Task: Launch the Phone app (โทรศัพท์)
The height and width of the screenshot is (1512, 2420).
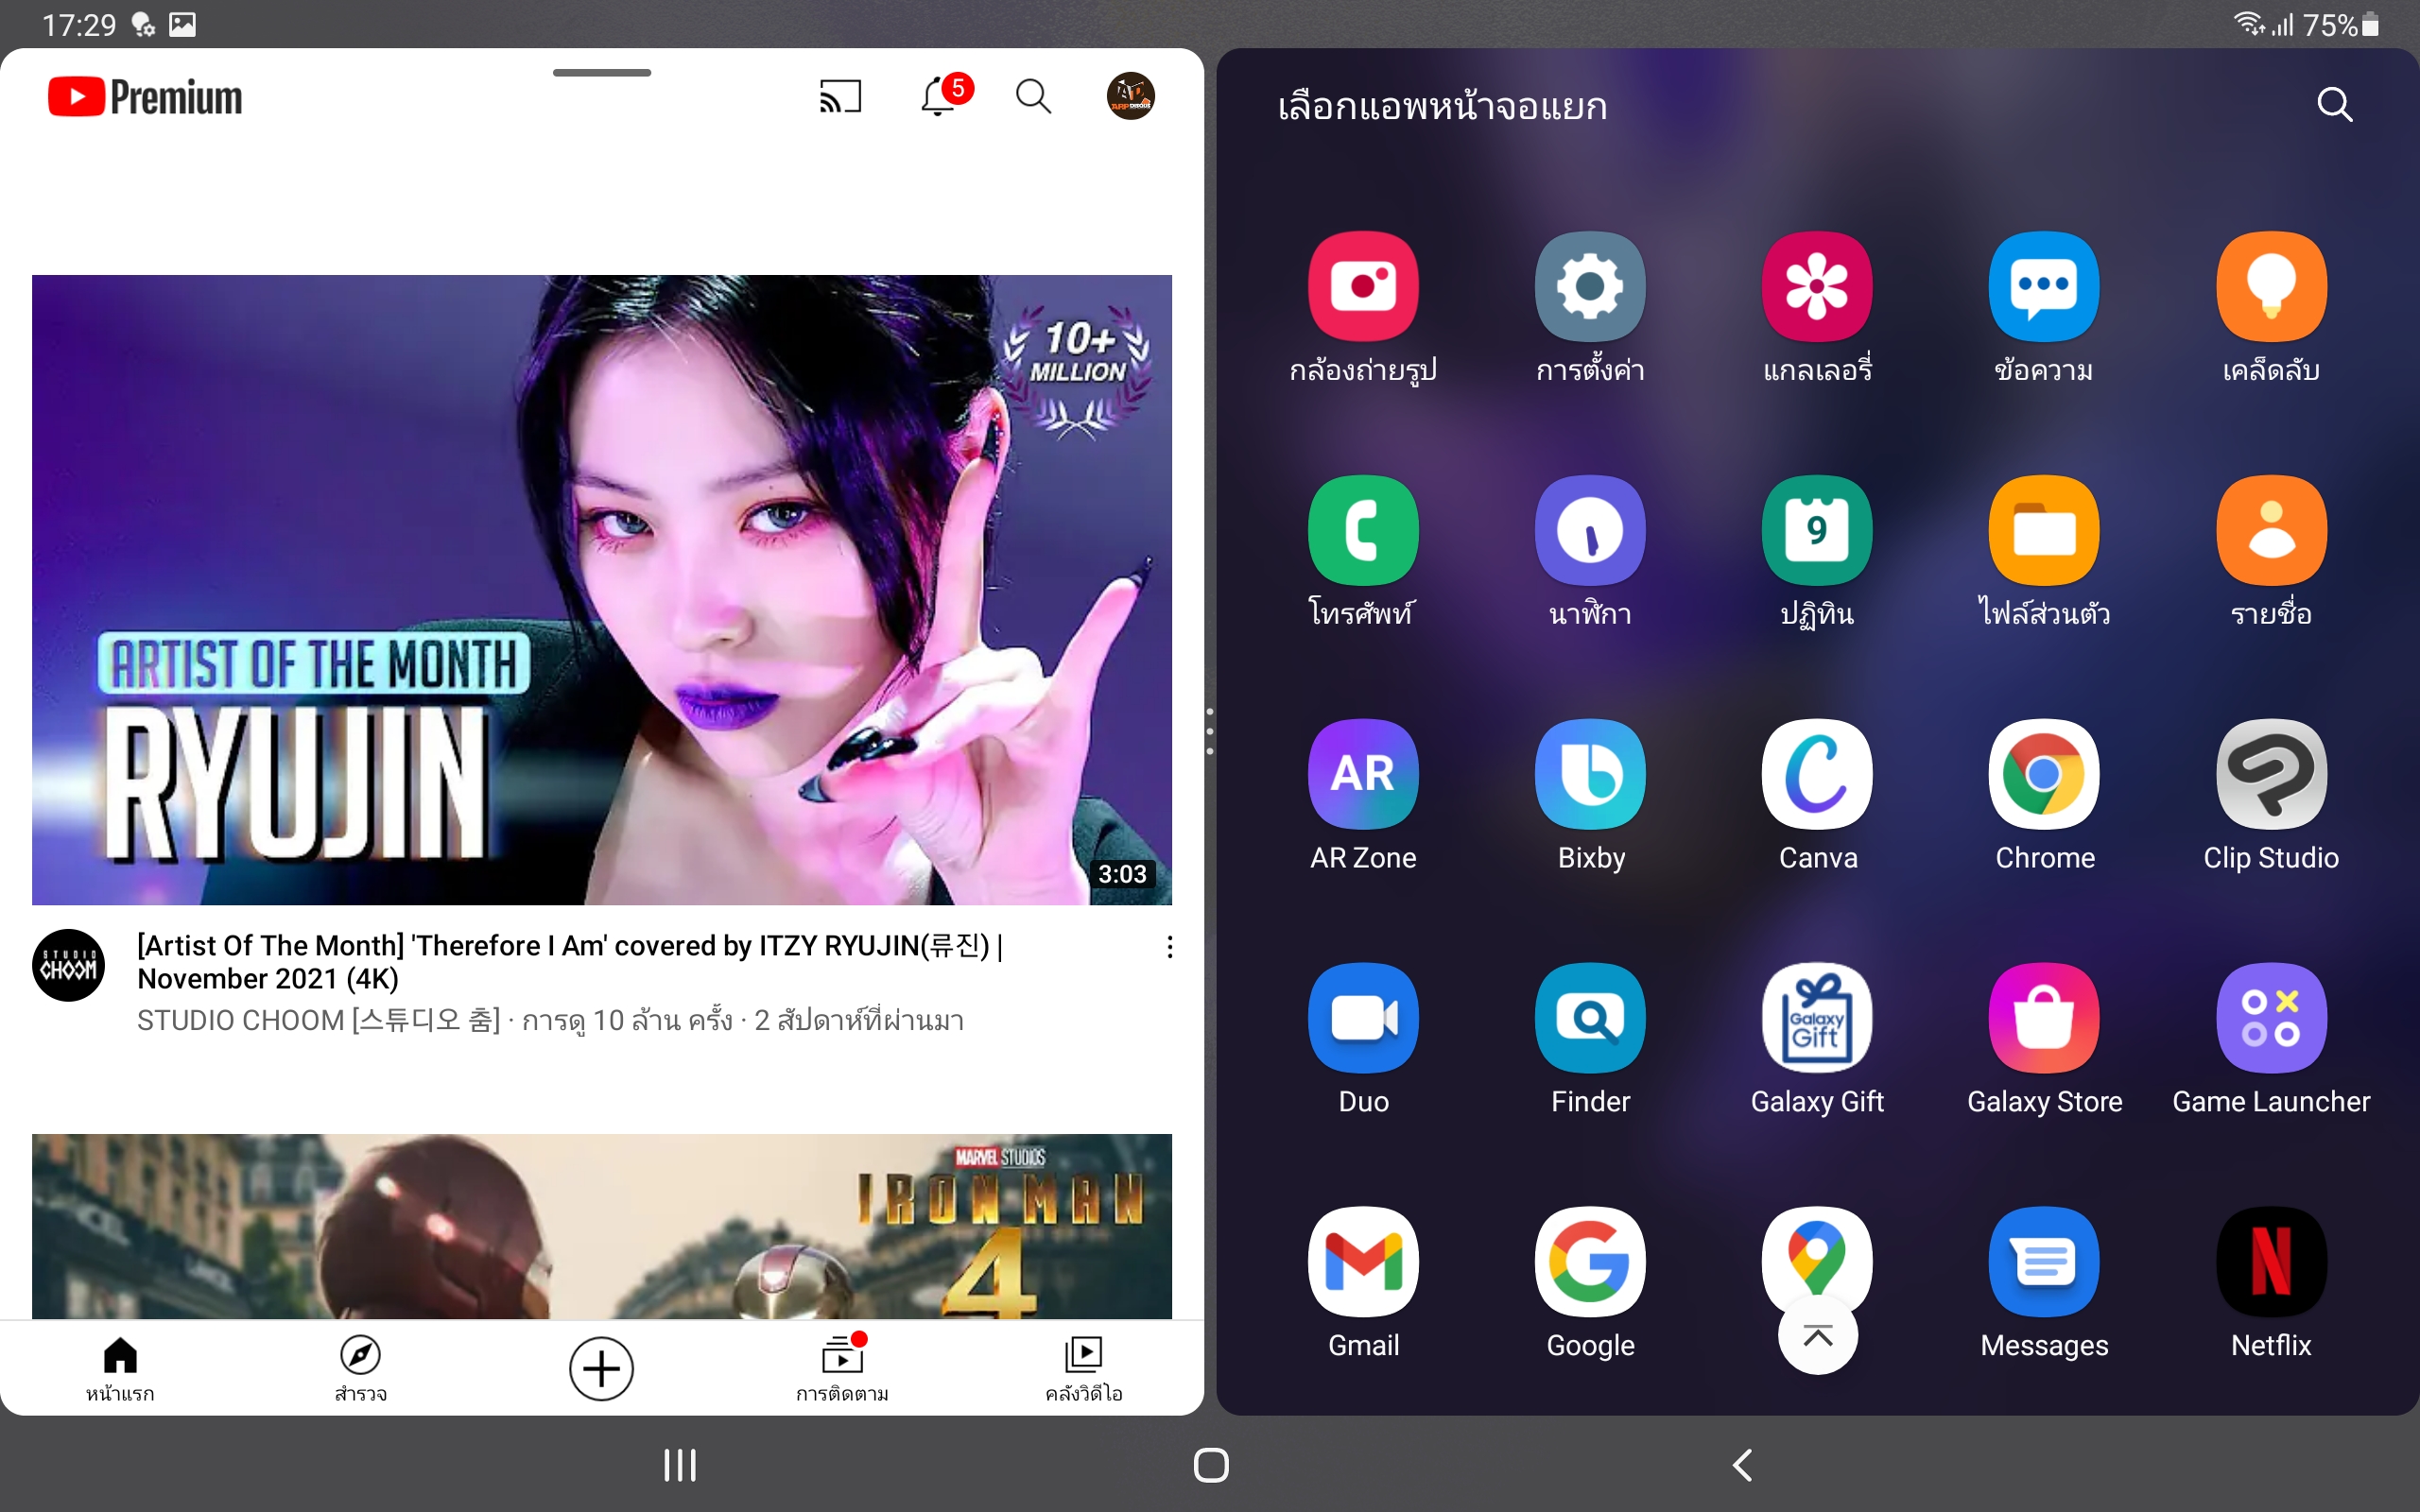Action: [1363, 530]
